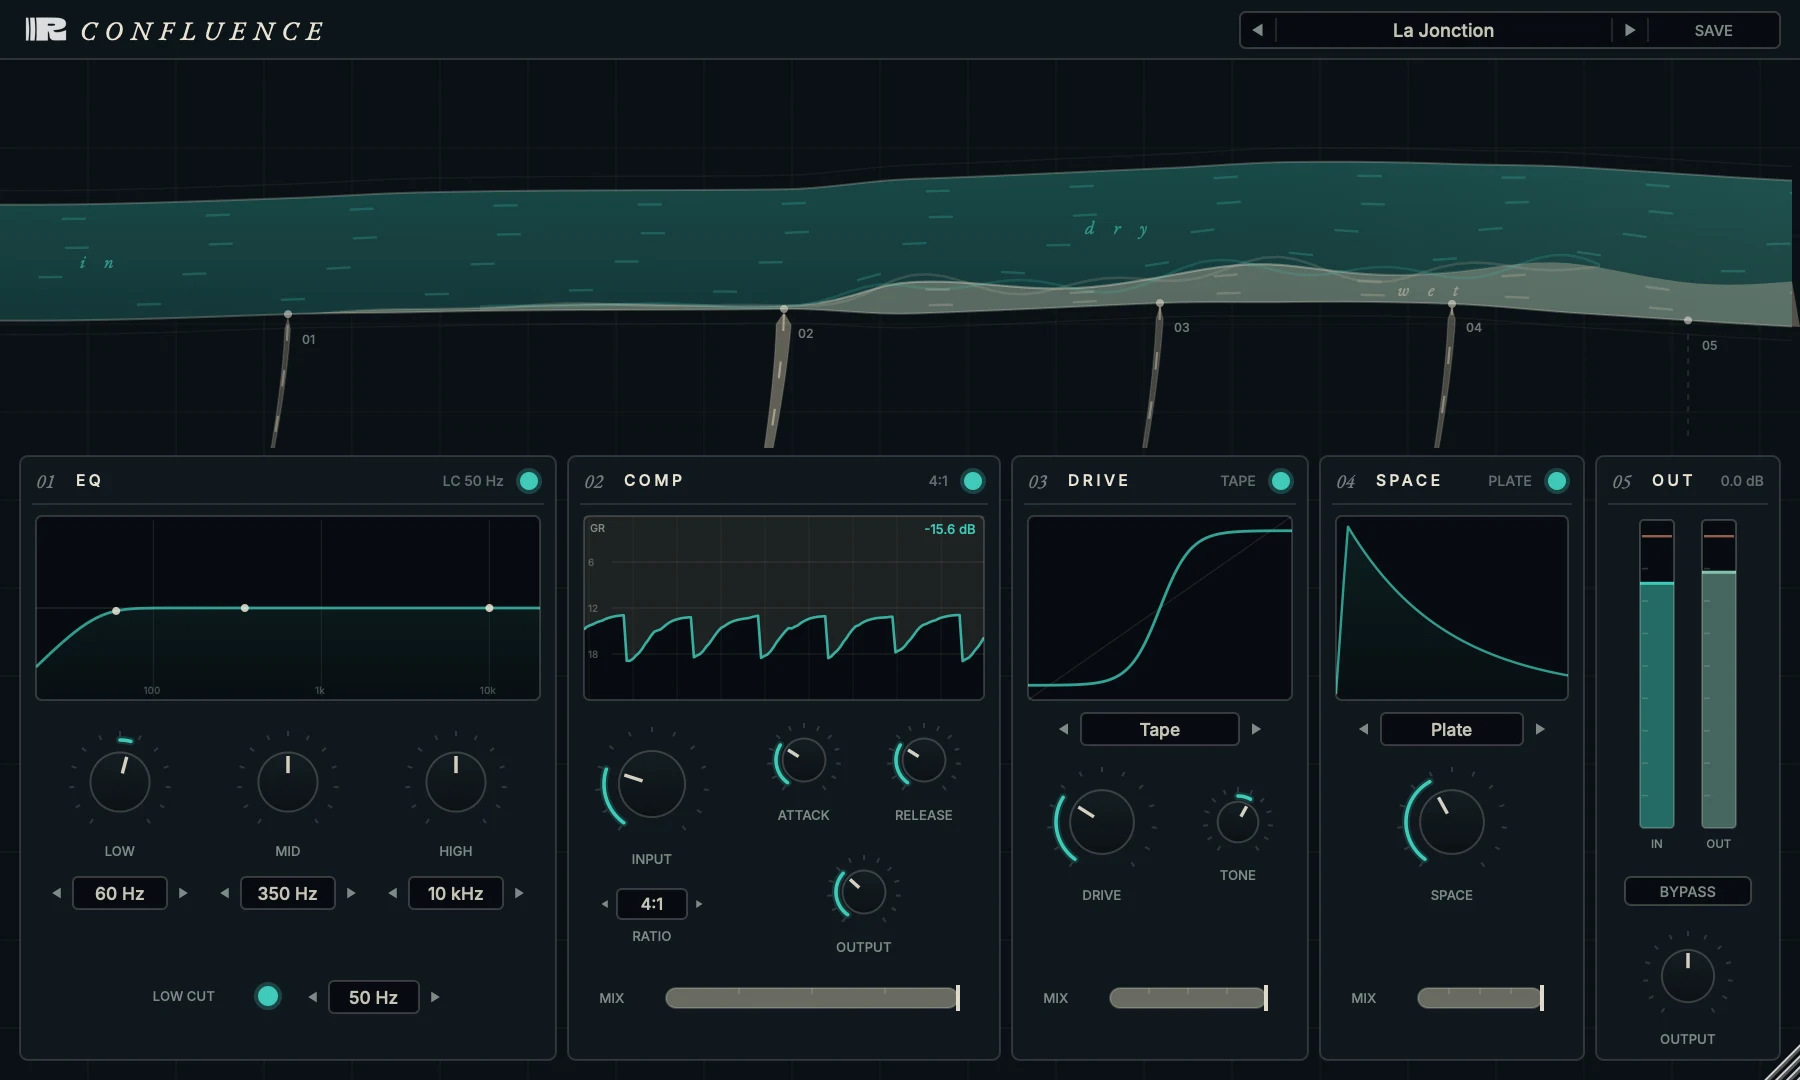Click the DRIVE amount knob

pos(1101,822)
